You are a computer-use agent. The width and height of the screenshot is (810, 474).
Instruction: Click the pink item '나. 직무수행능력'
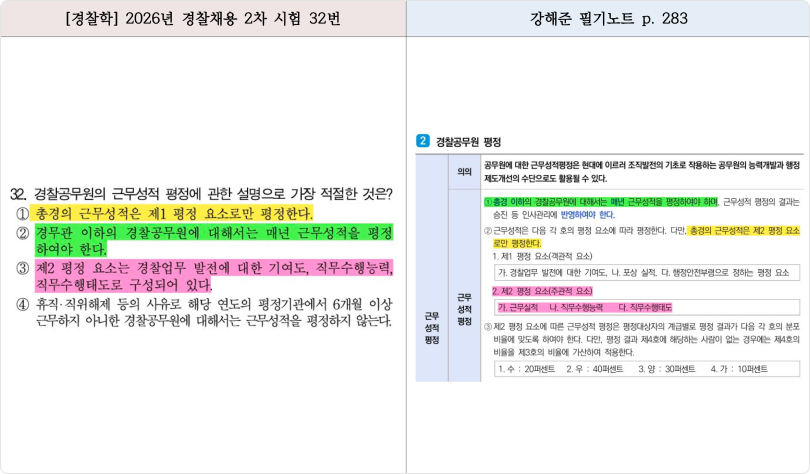pos(576,308)
